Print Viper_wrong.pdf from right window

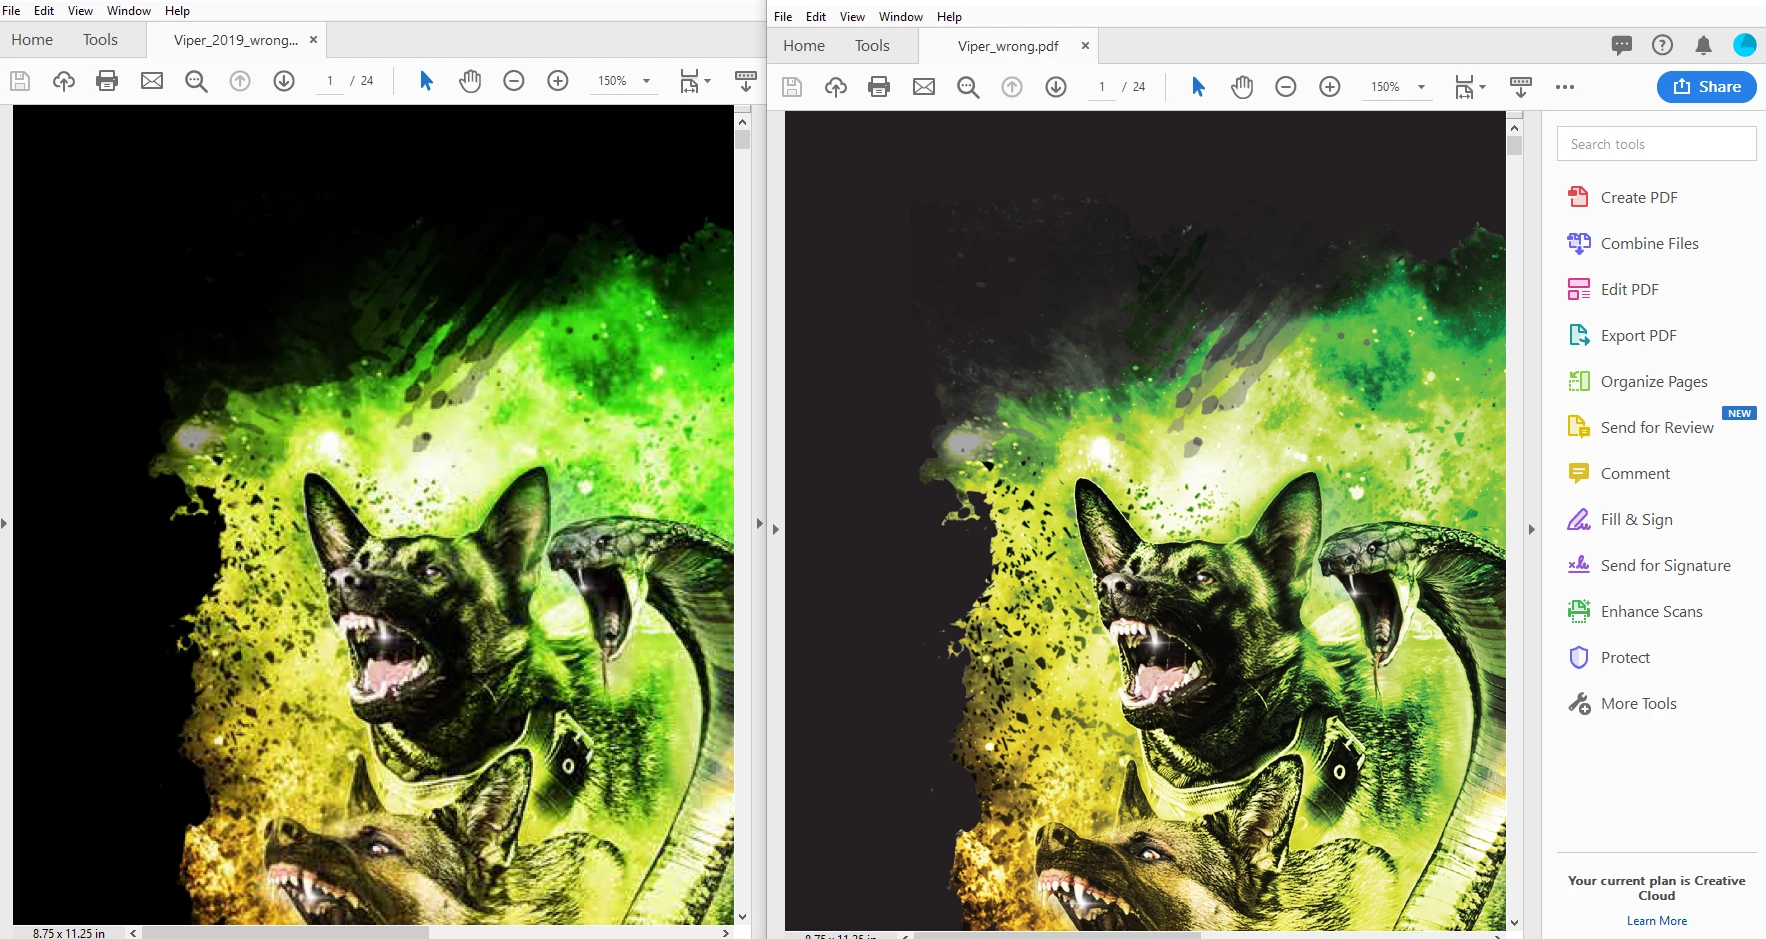click(x=879, y=87)
